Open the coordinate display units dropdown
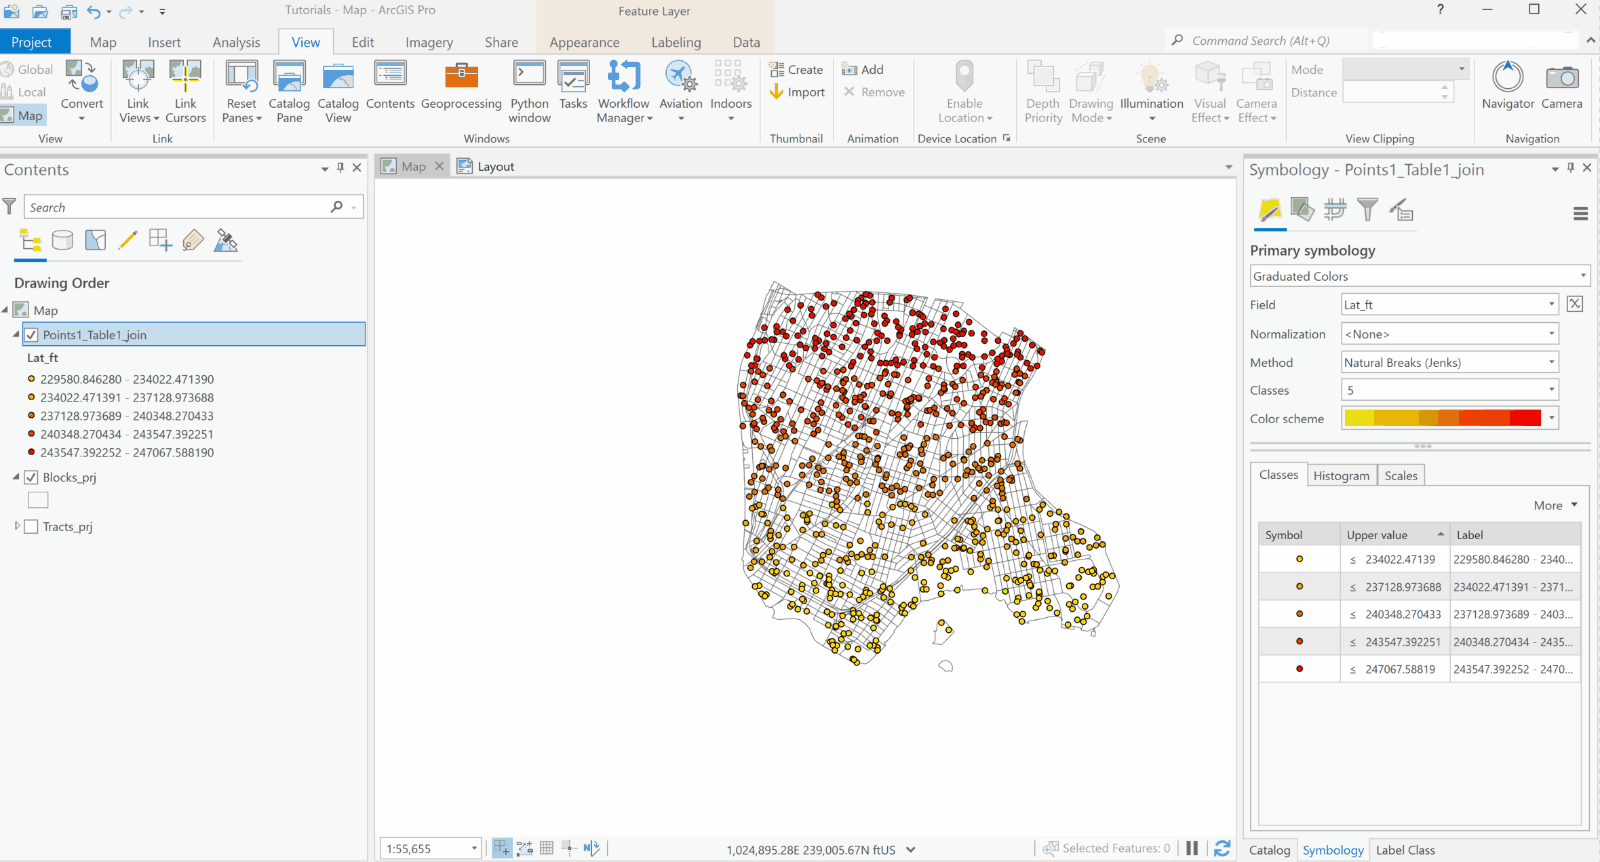The image size is (1600, 862). coord(911,849)
